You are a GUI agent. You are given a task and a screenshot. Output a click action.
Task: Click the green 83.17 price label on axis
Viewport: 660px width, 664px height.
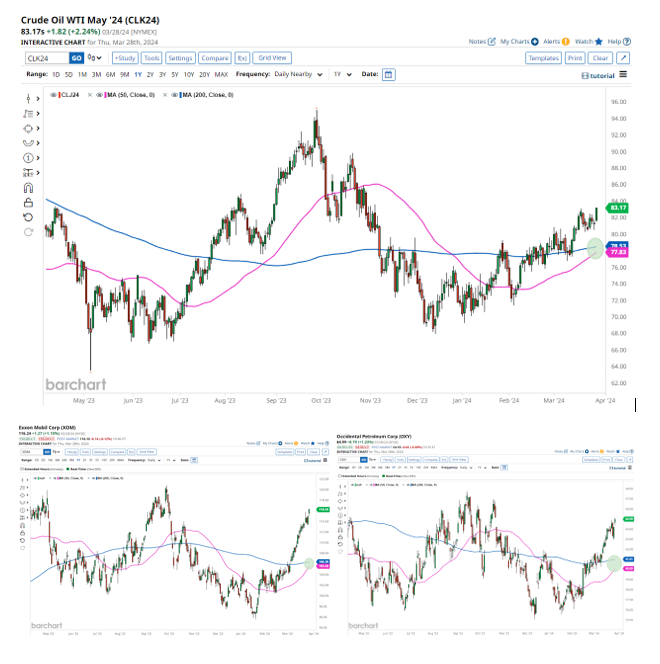618,208
